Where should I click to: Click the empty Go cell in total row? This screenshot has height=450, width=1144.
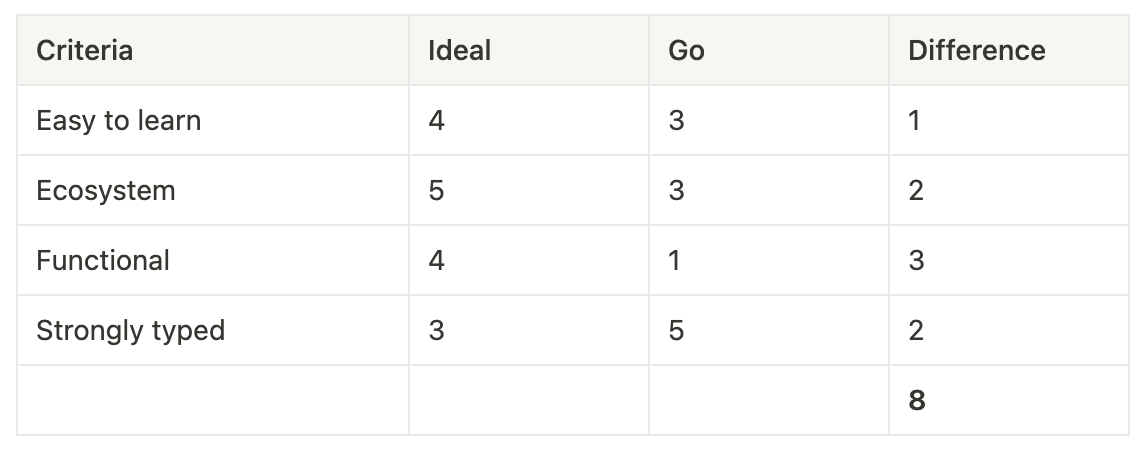pos(769,400)
